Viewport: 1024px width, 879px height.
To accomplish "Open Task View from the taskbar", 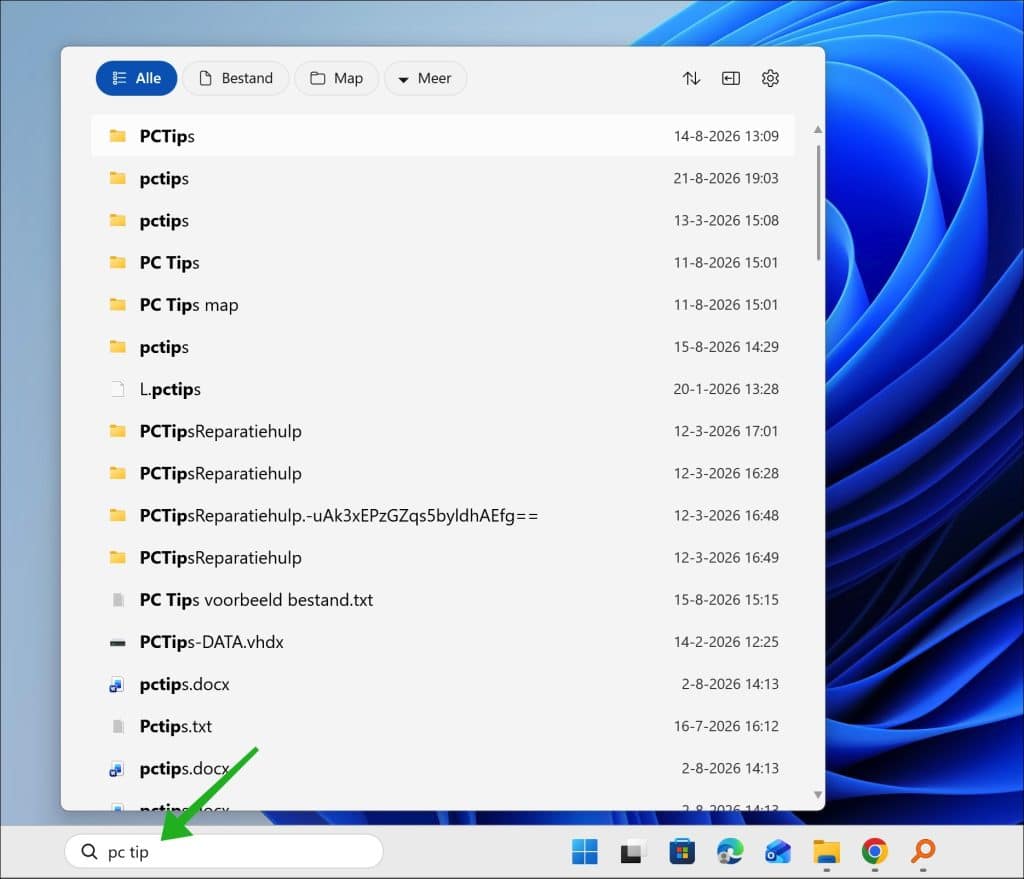I will point(632,852).
